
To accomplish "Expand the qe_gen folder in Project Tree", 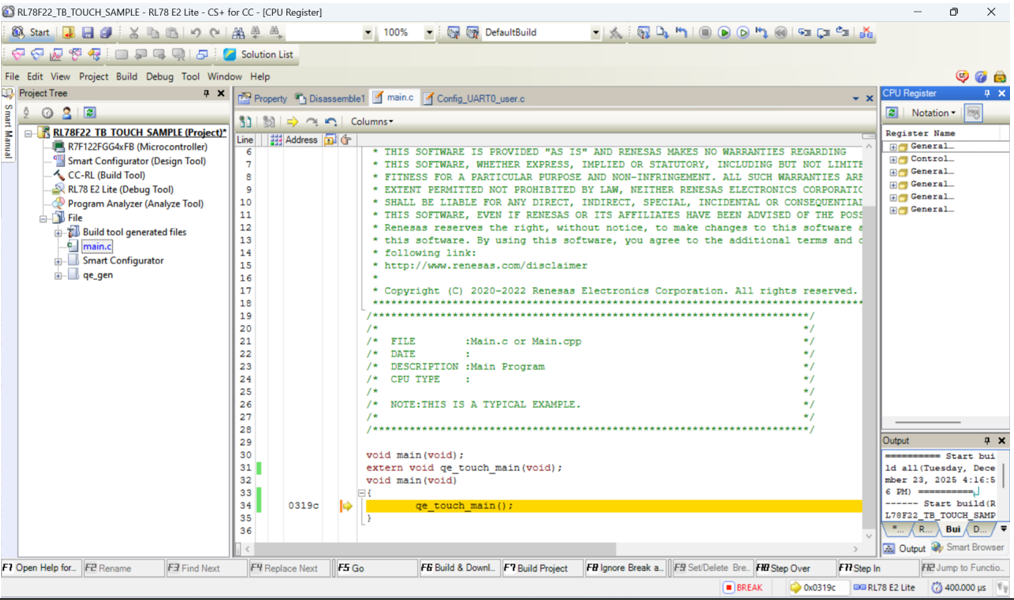I will (x=58, y=275).
